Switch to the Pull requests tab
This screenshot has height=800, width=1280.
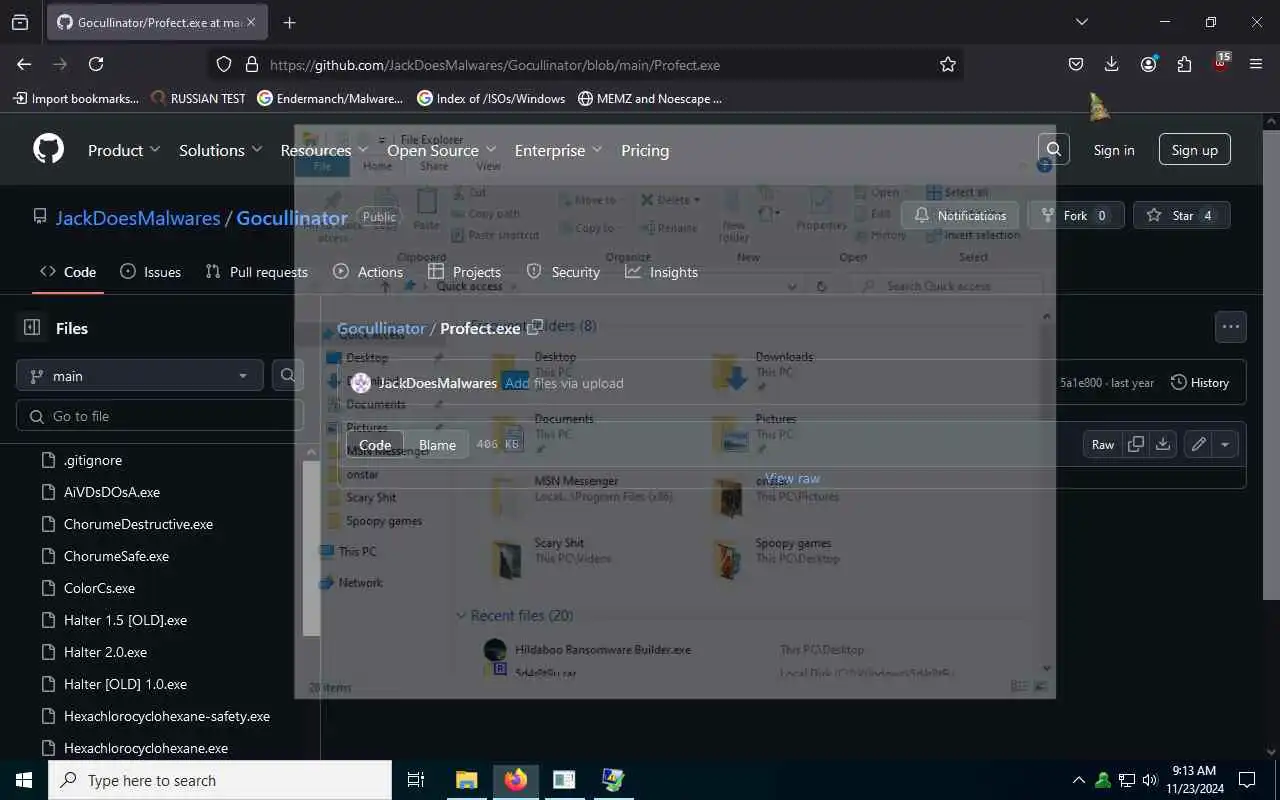(x=256, y=272)
